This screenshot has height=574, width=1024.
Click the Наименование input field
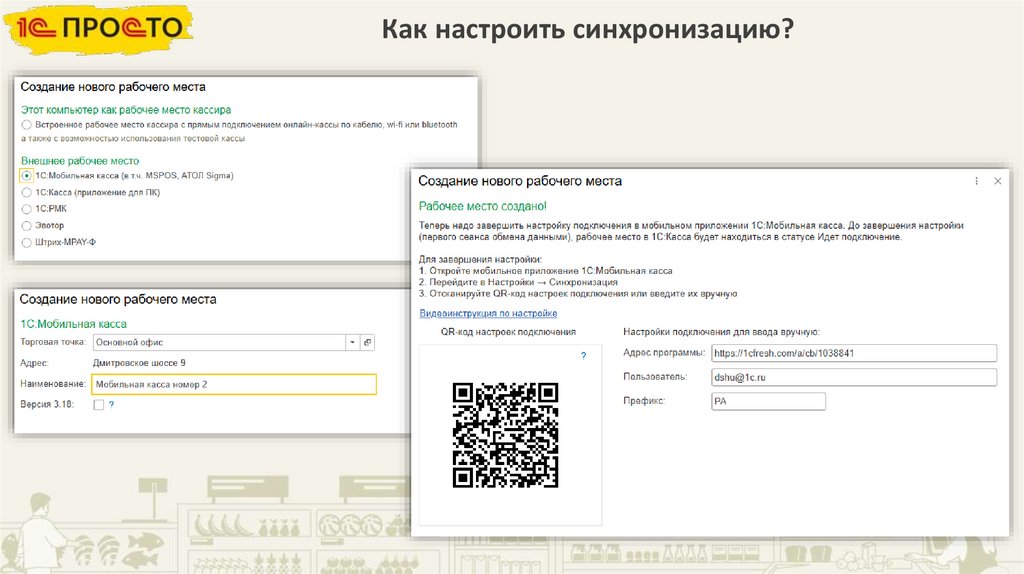(x=233, y=384)
